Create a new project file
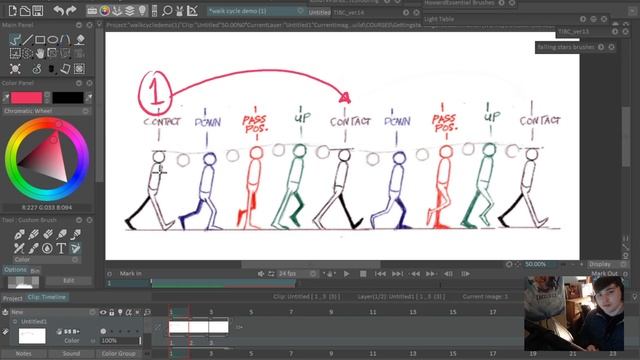Image resolution: width=640 pixels, height=360 pixels. coord(12,10)
